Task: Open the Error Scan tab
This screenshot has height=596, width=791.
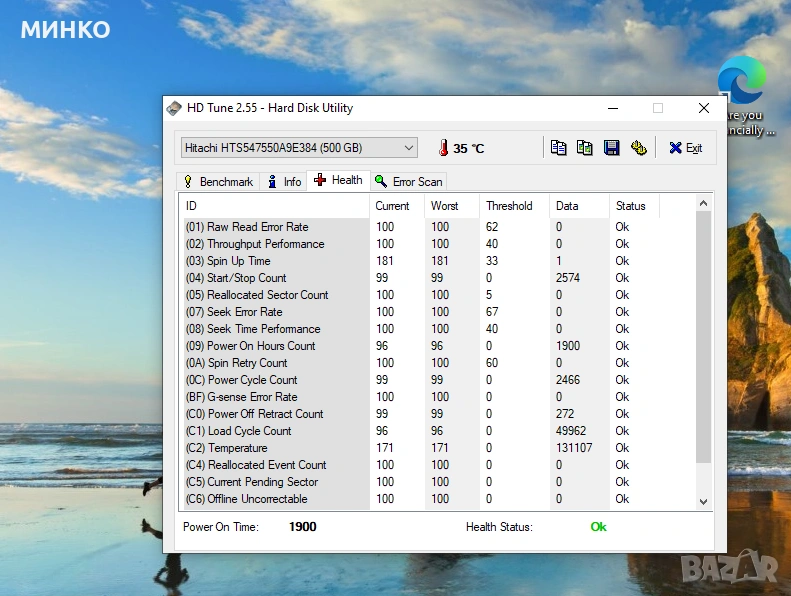Action: coord(408,181)
